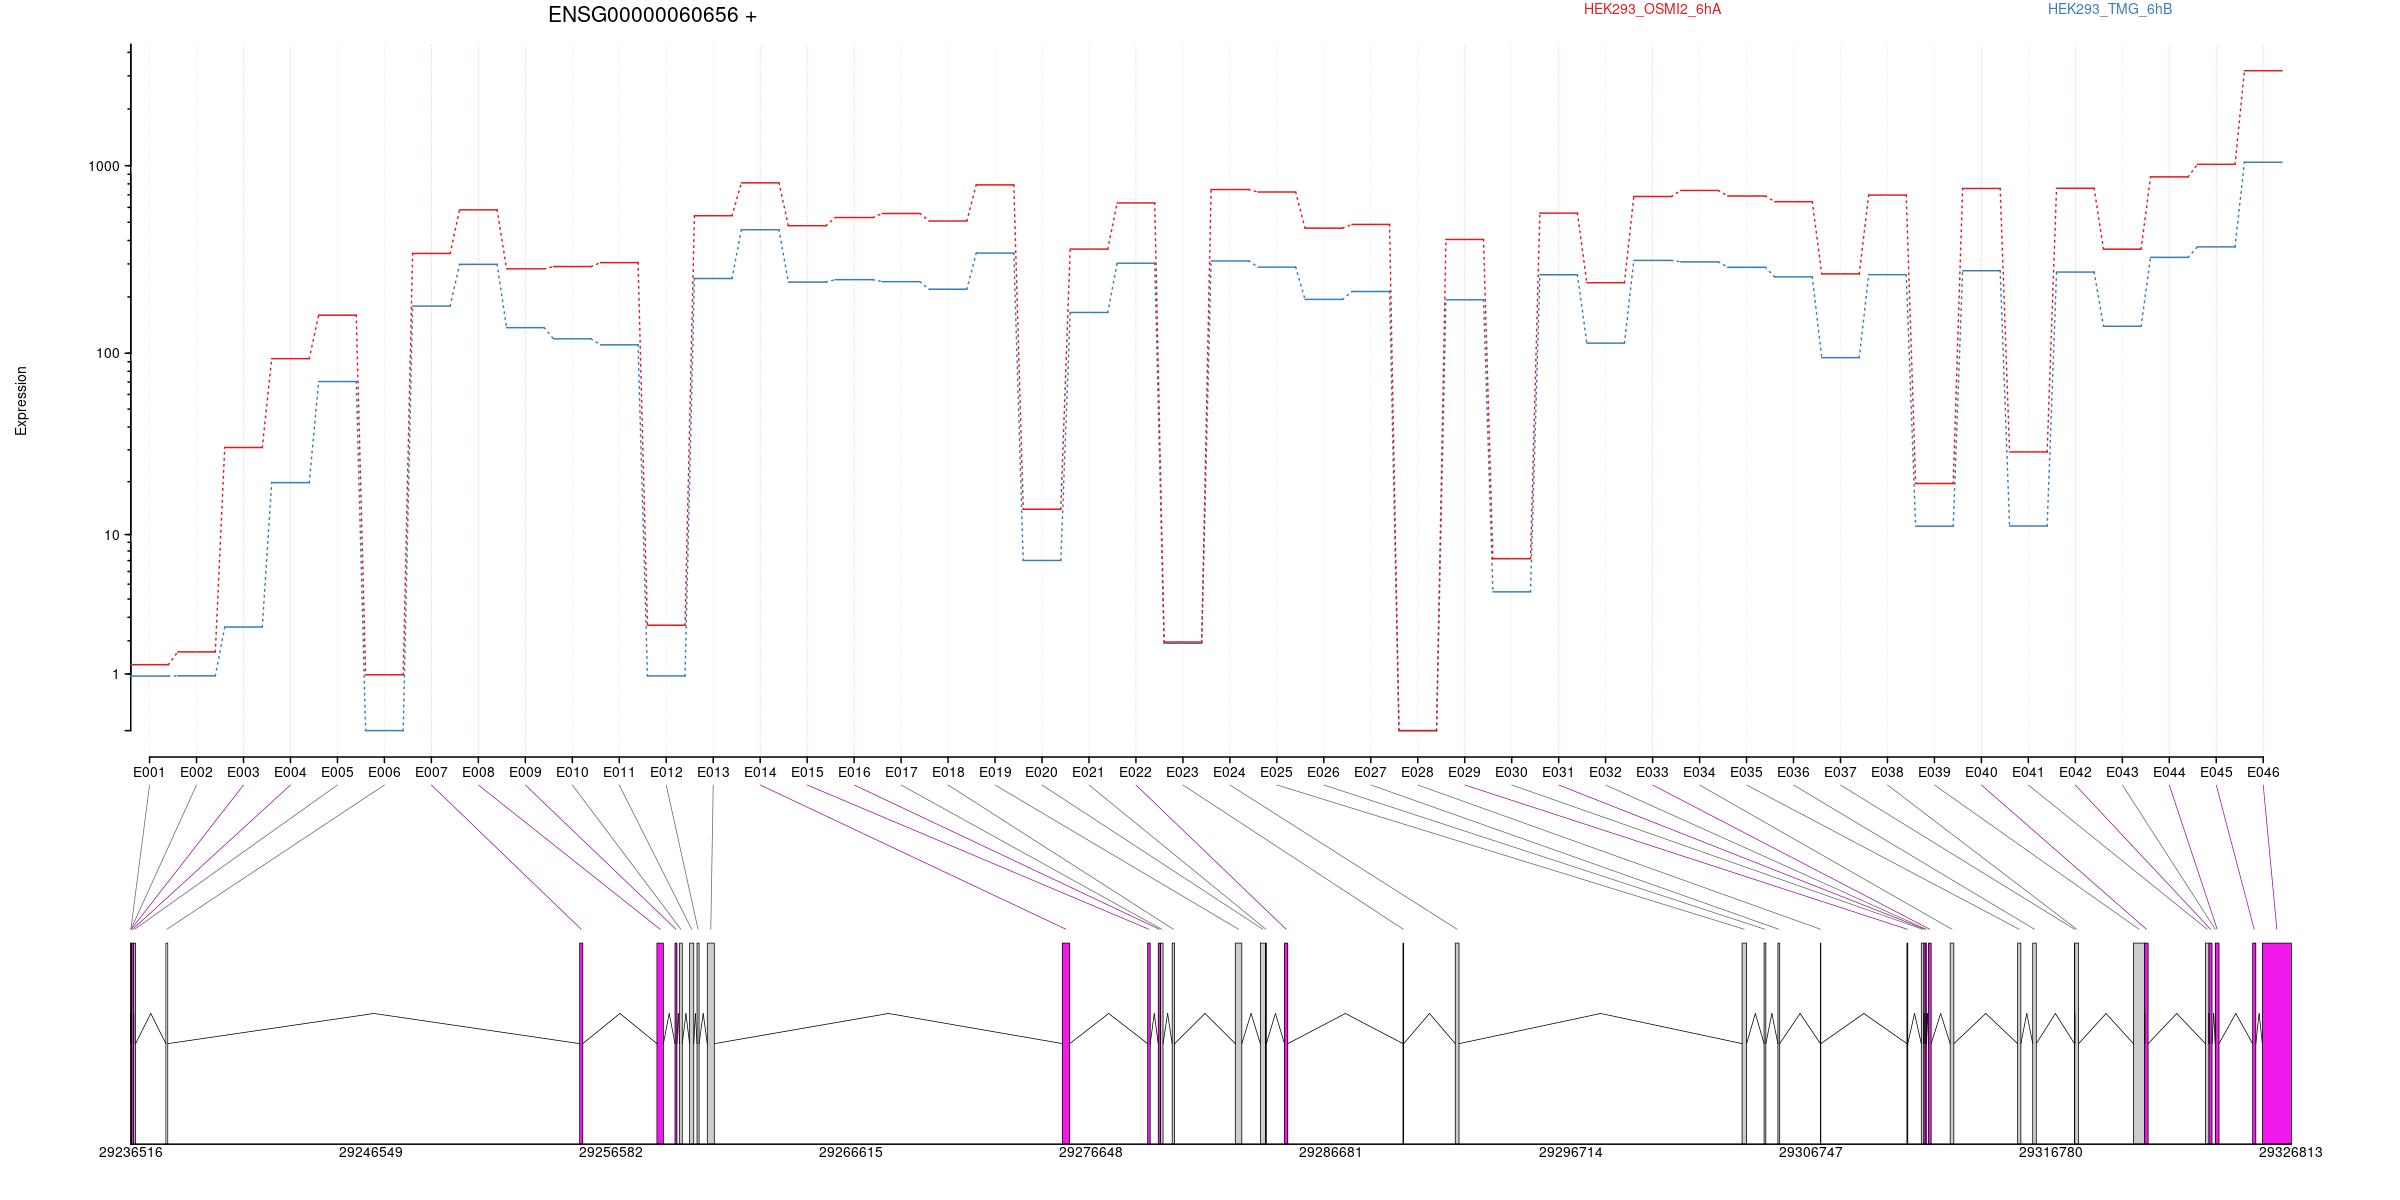The image size is (2400, 1200).
Task: Click exon label E041
Action: (x=2028, y=772)
